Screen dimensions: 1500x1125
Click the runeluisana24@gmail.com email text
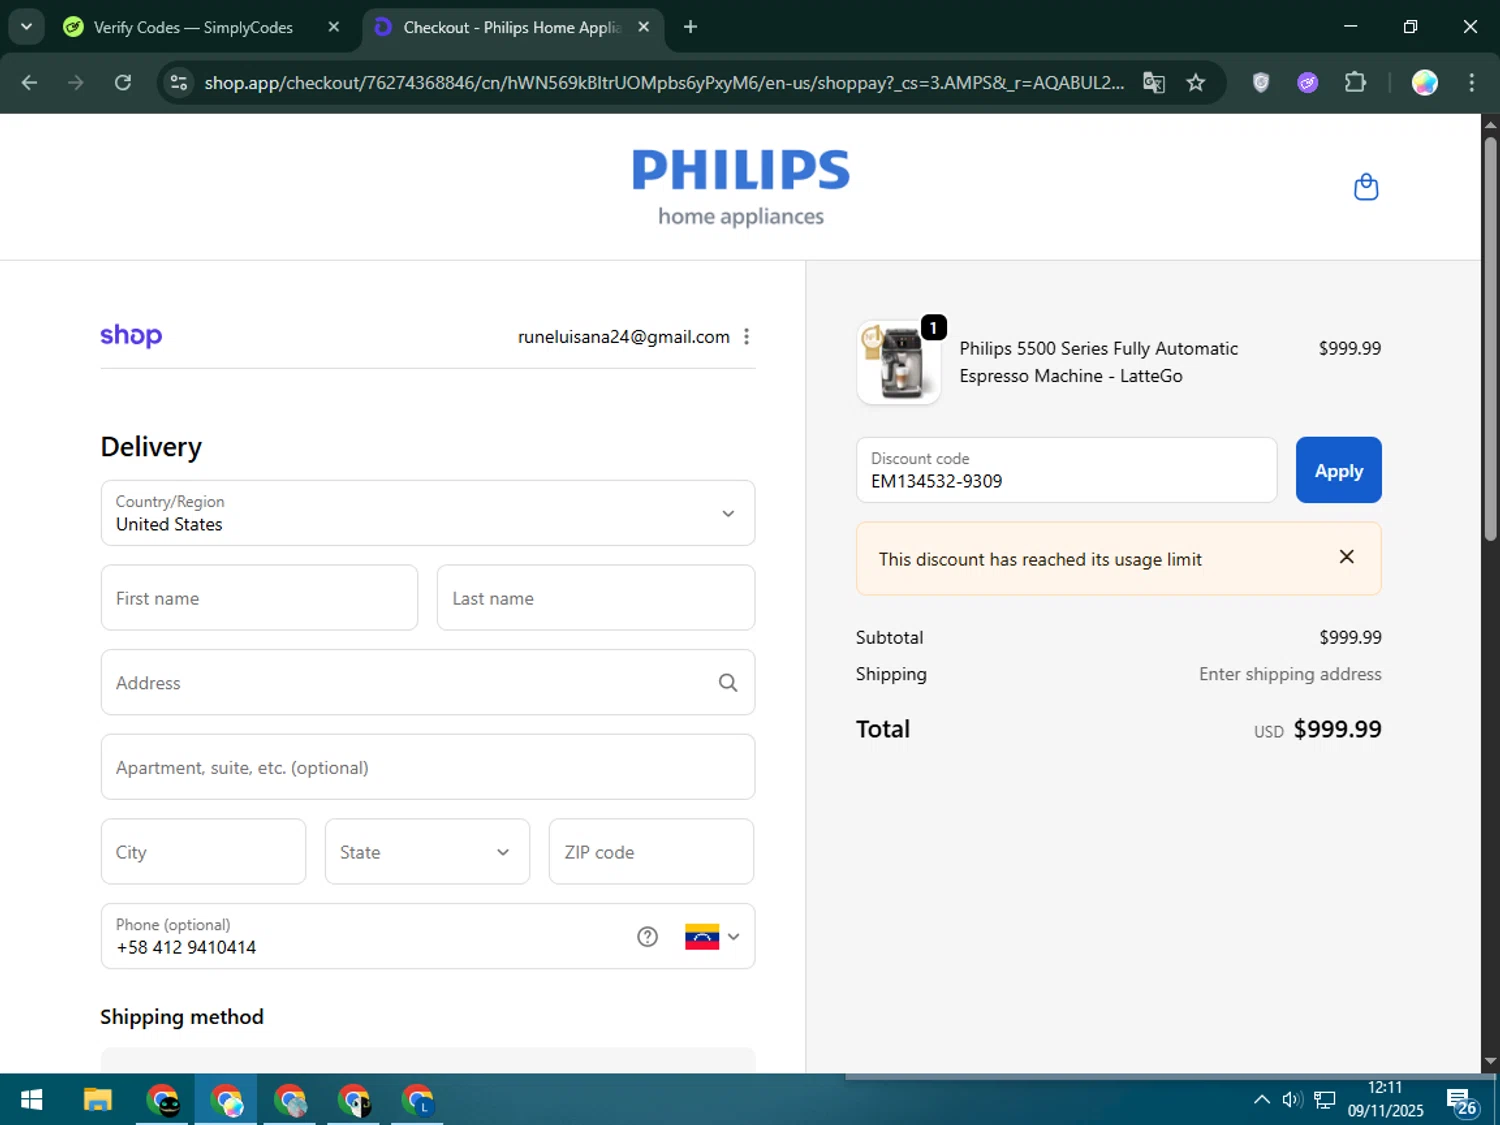click(624, 337)
